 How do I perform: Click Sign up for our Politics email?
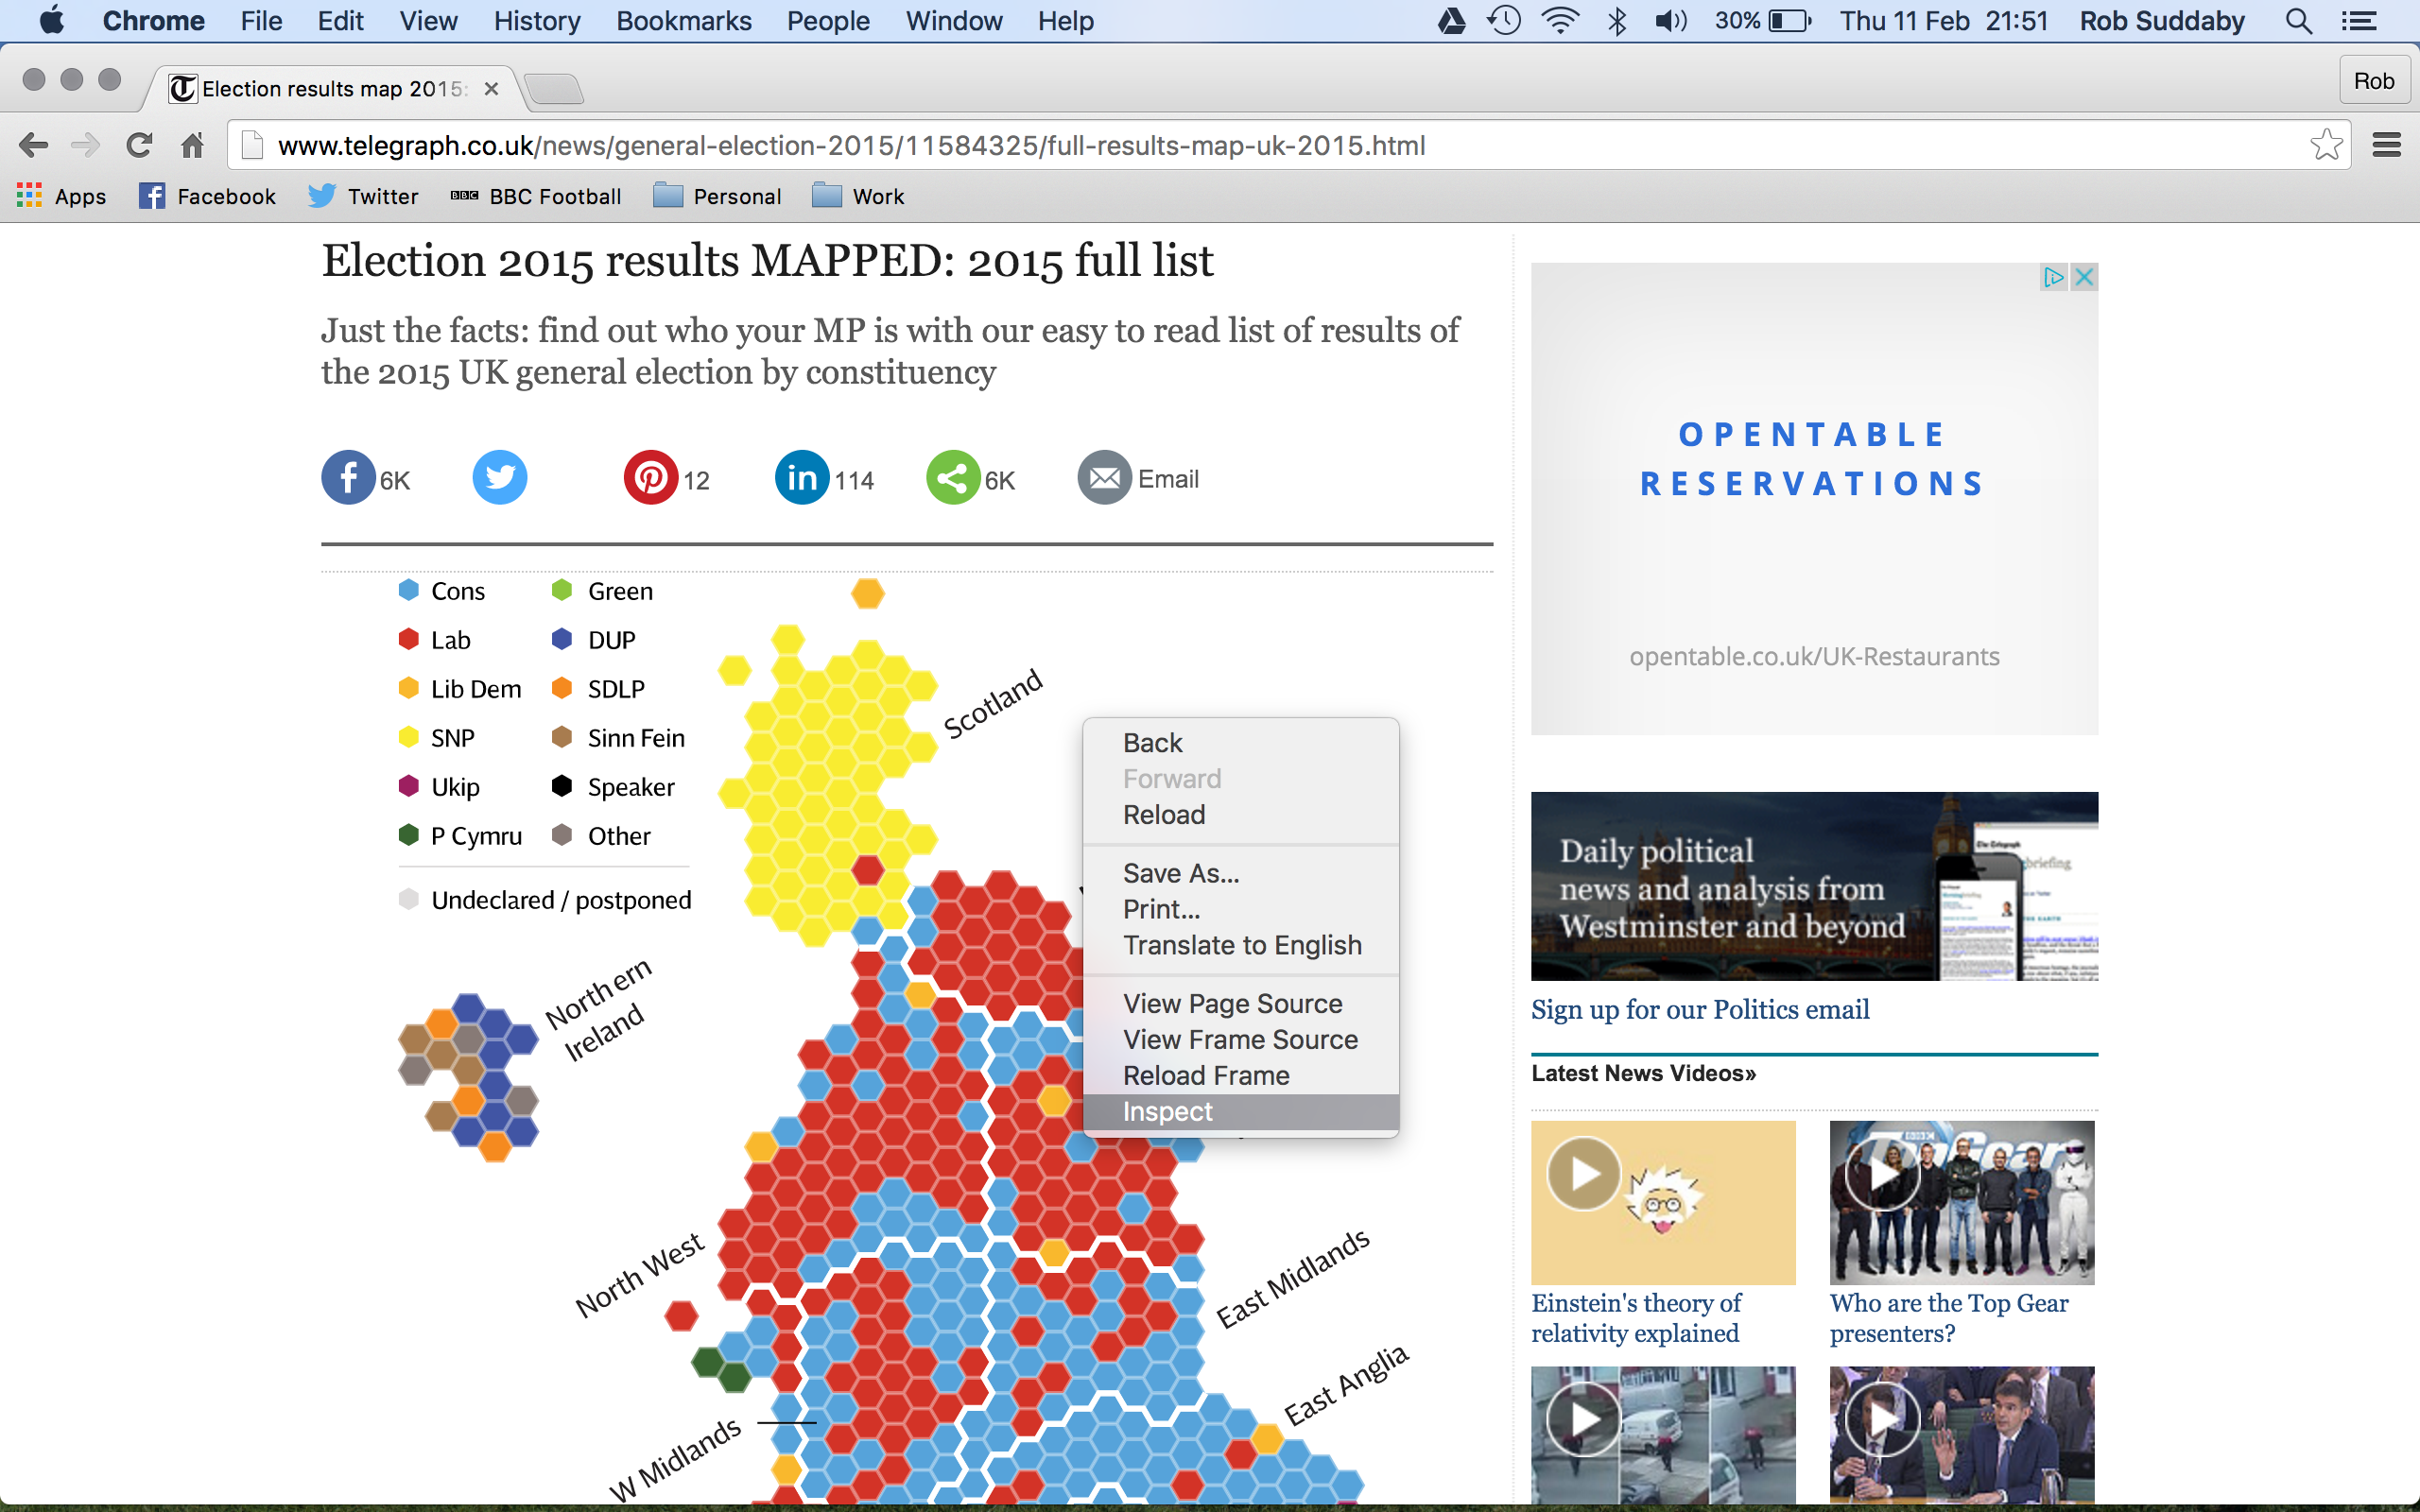click(1700, 1010)
